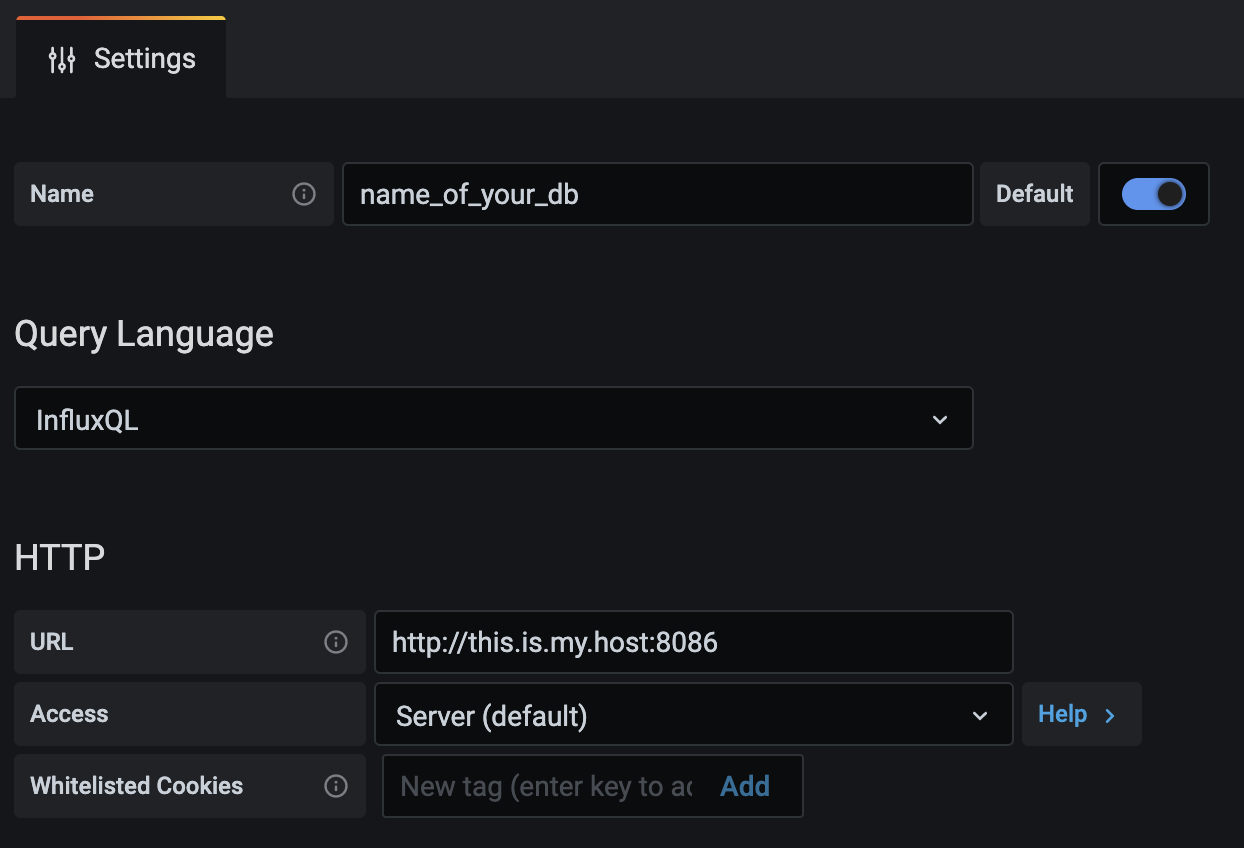Click the URL field label
Screen dimensions: 1244x848
pyautogui.click(x=52, y=642)
